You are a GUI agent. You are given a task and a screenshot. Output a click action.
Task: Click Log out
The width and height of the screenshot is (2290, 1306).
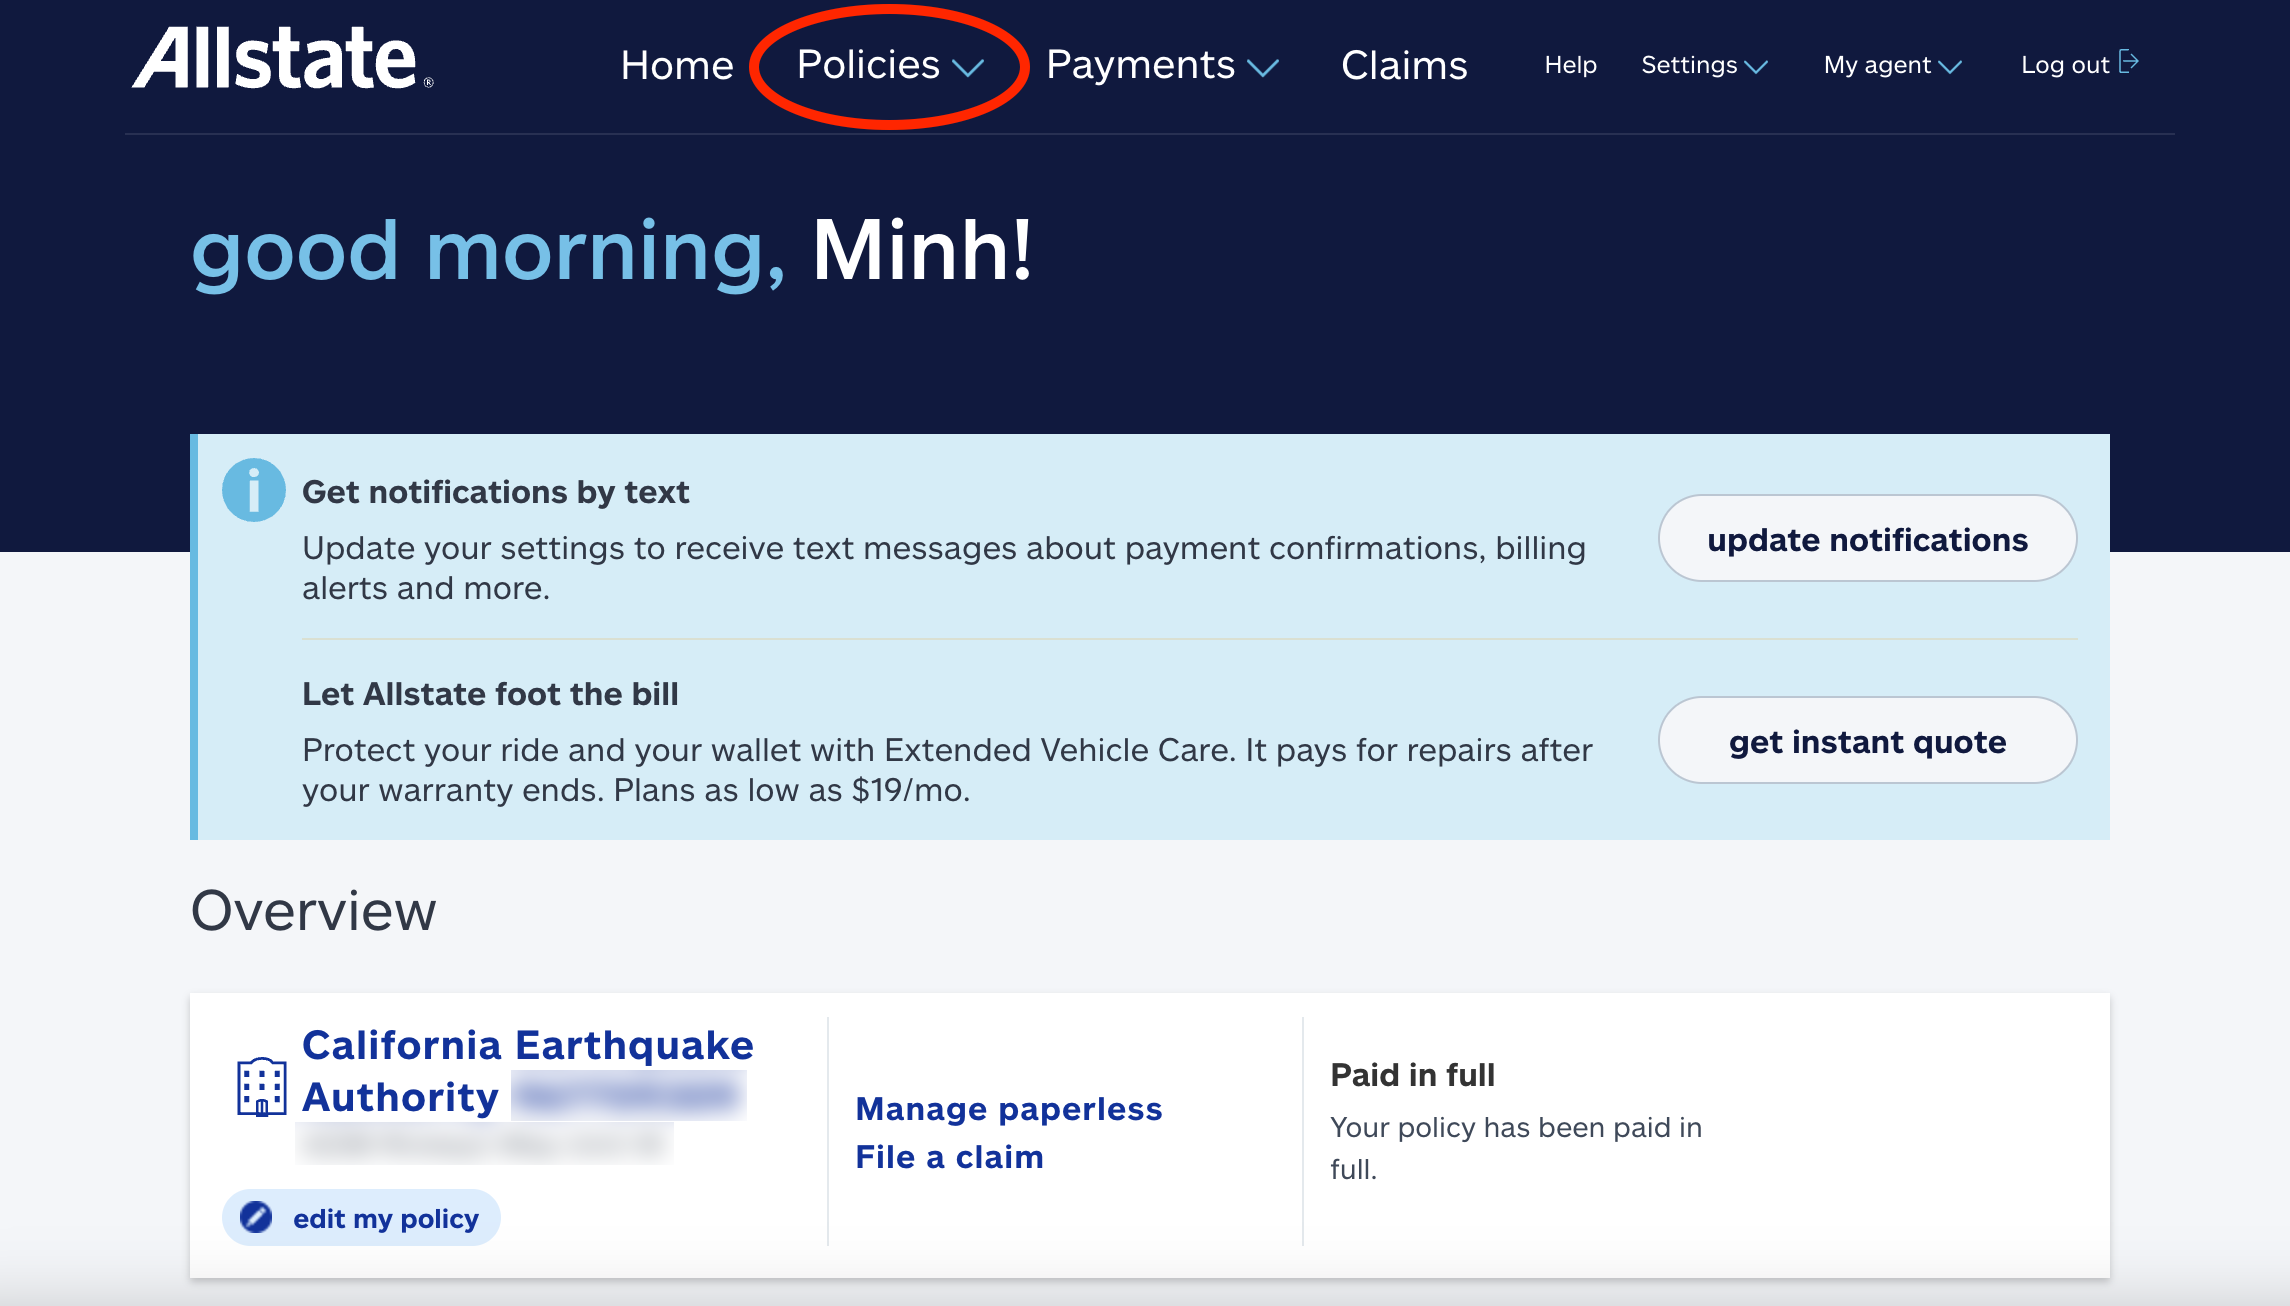pyautogui.click(x=2064, y=64)
